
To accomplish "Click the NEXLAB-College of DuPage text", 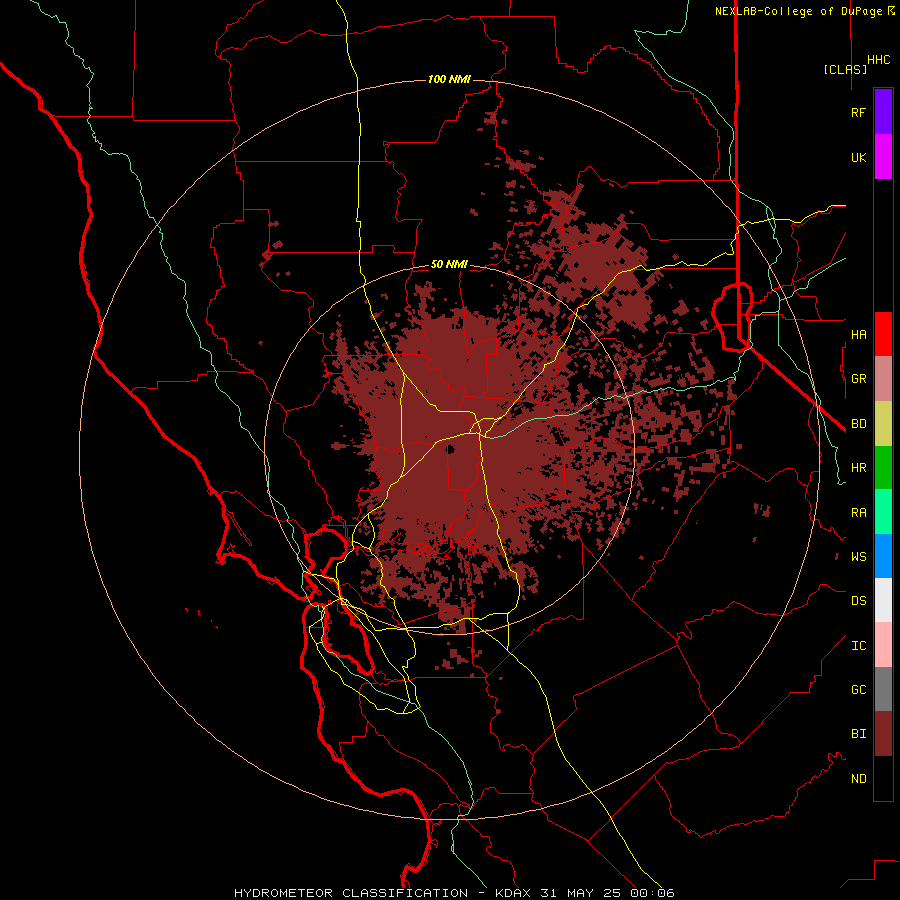I will (x=801, y=11).
